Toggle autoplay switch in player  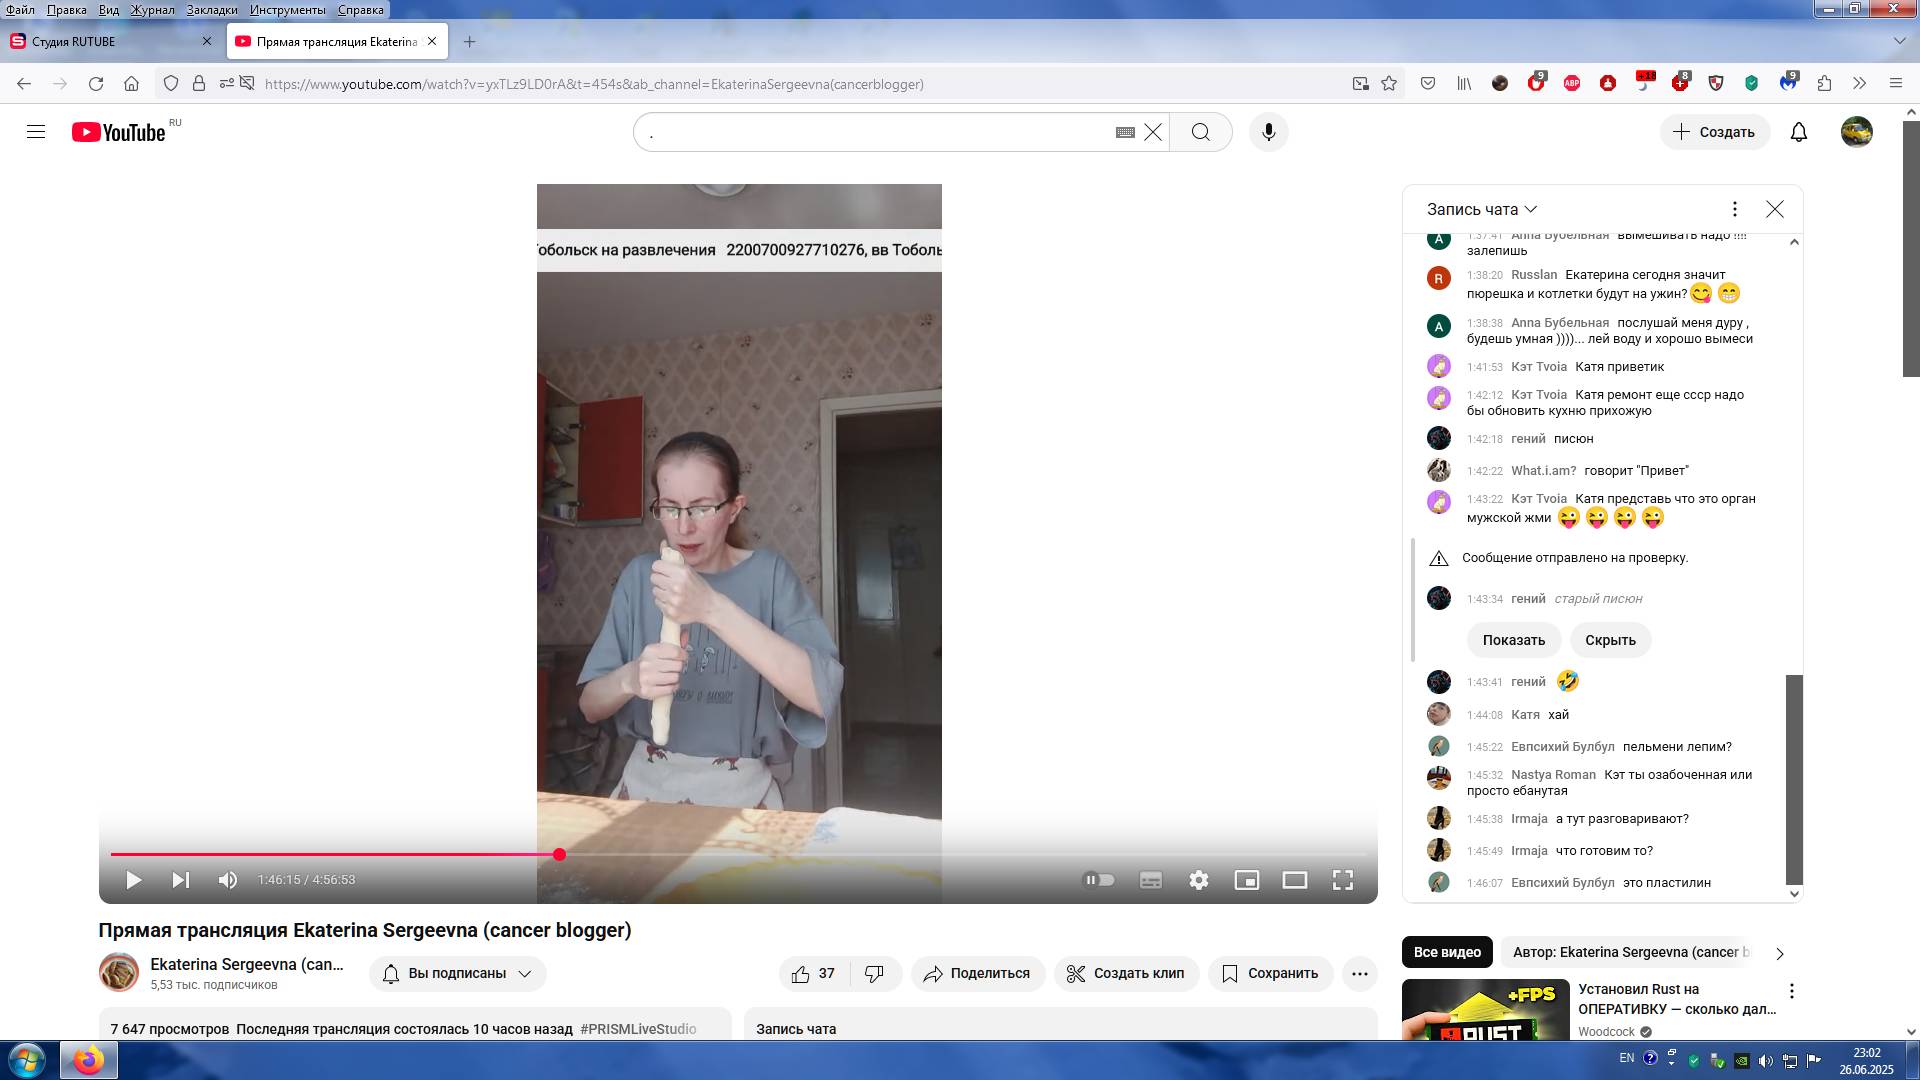1099,880
